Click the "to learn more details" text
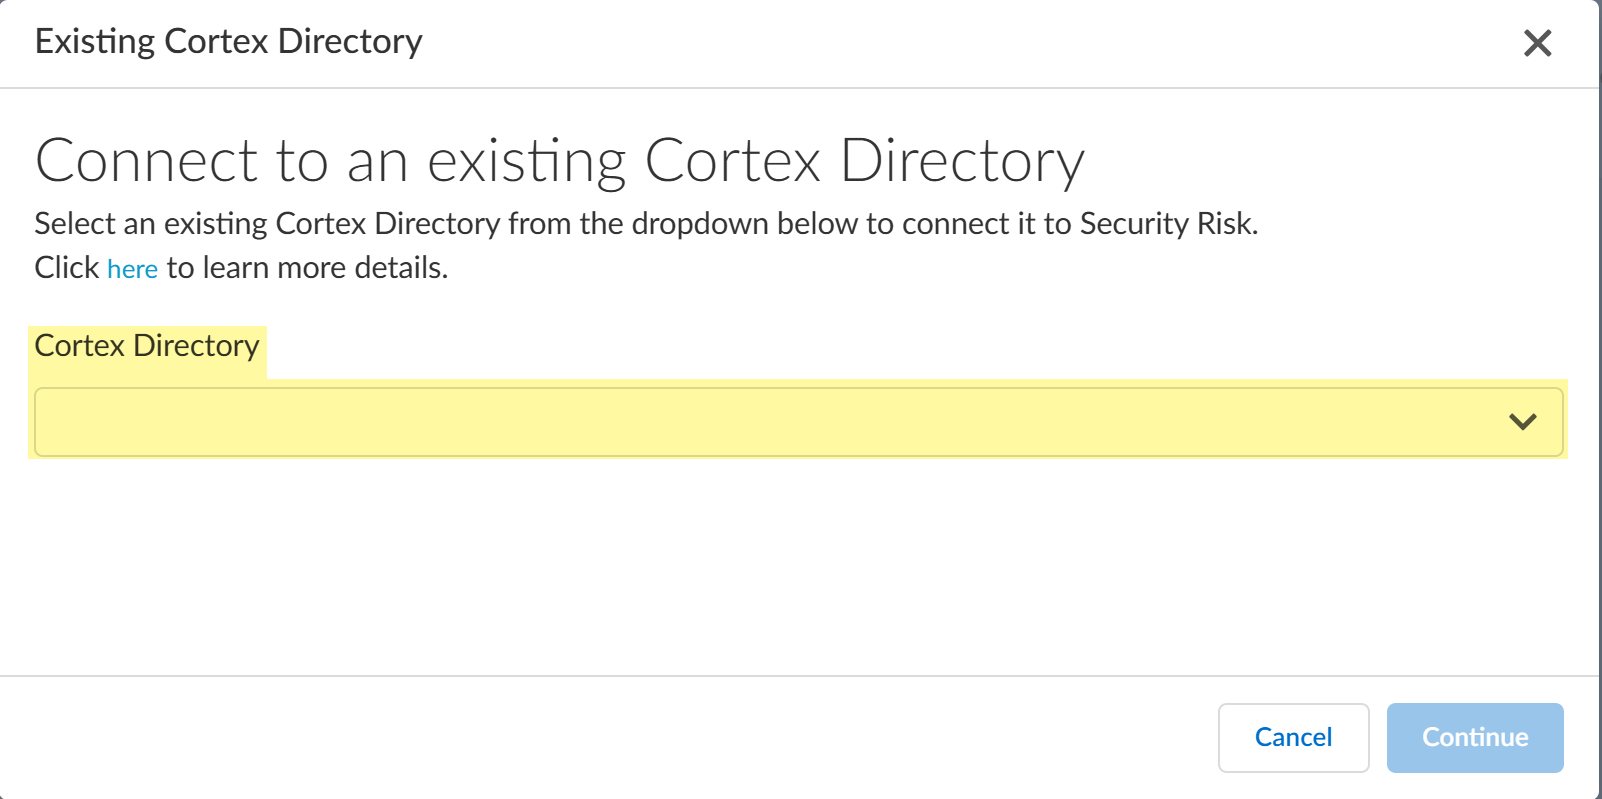This screenshot has height=799, width=1602. coord(306,268)
